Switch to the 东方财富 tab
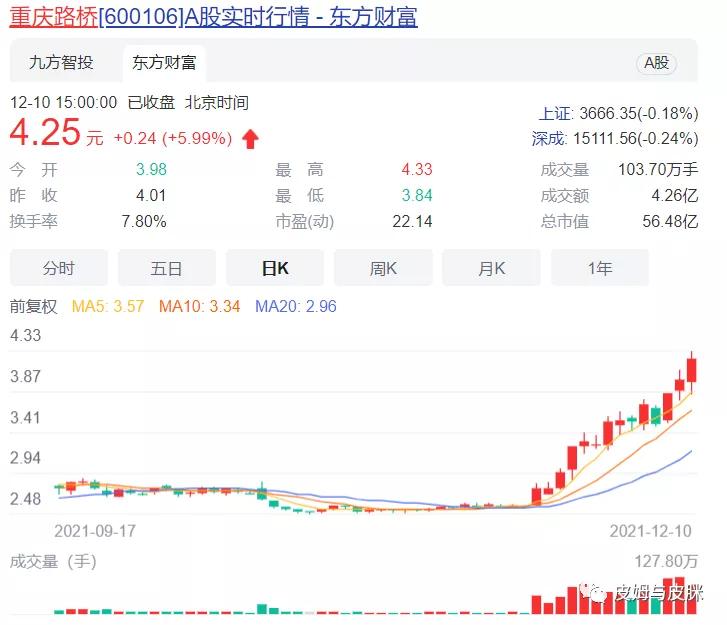 pyautogui.click(x=164, y=63)
